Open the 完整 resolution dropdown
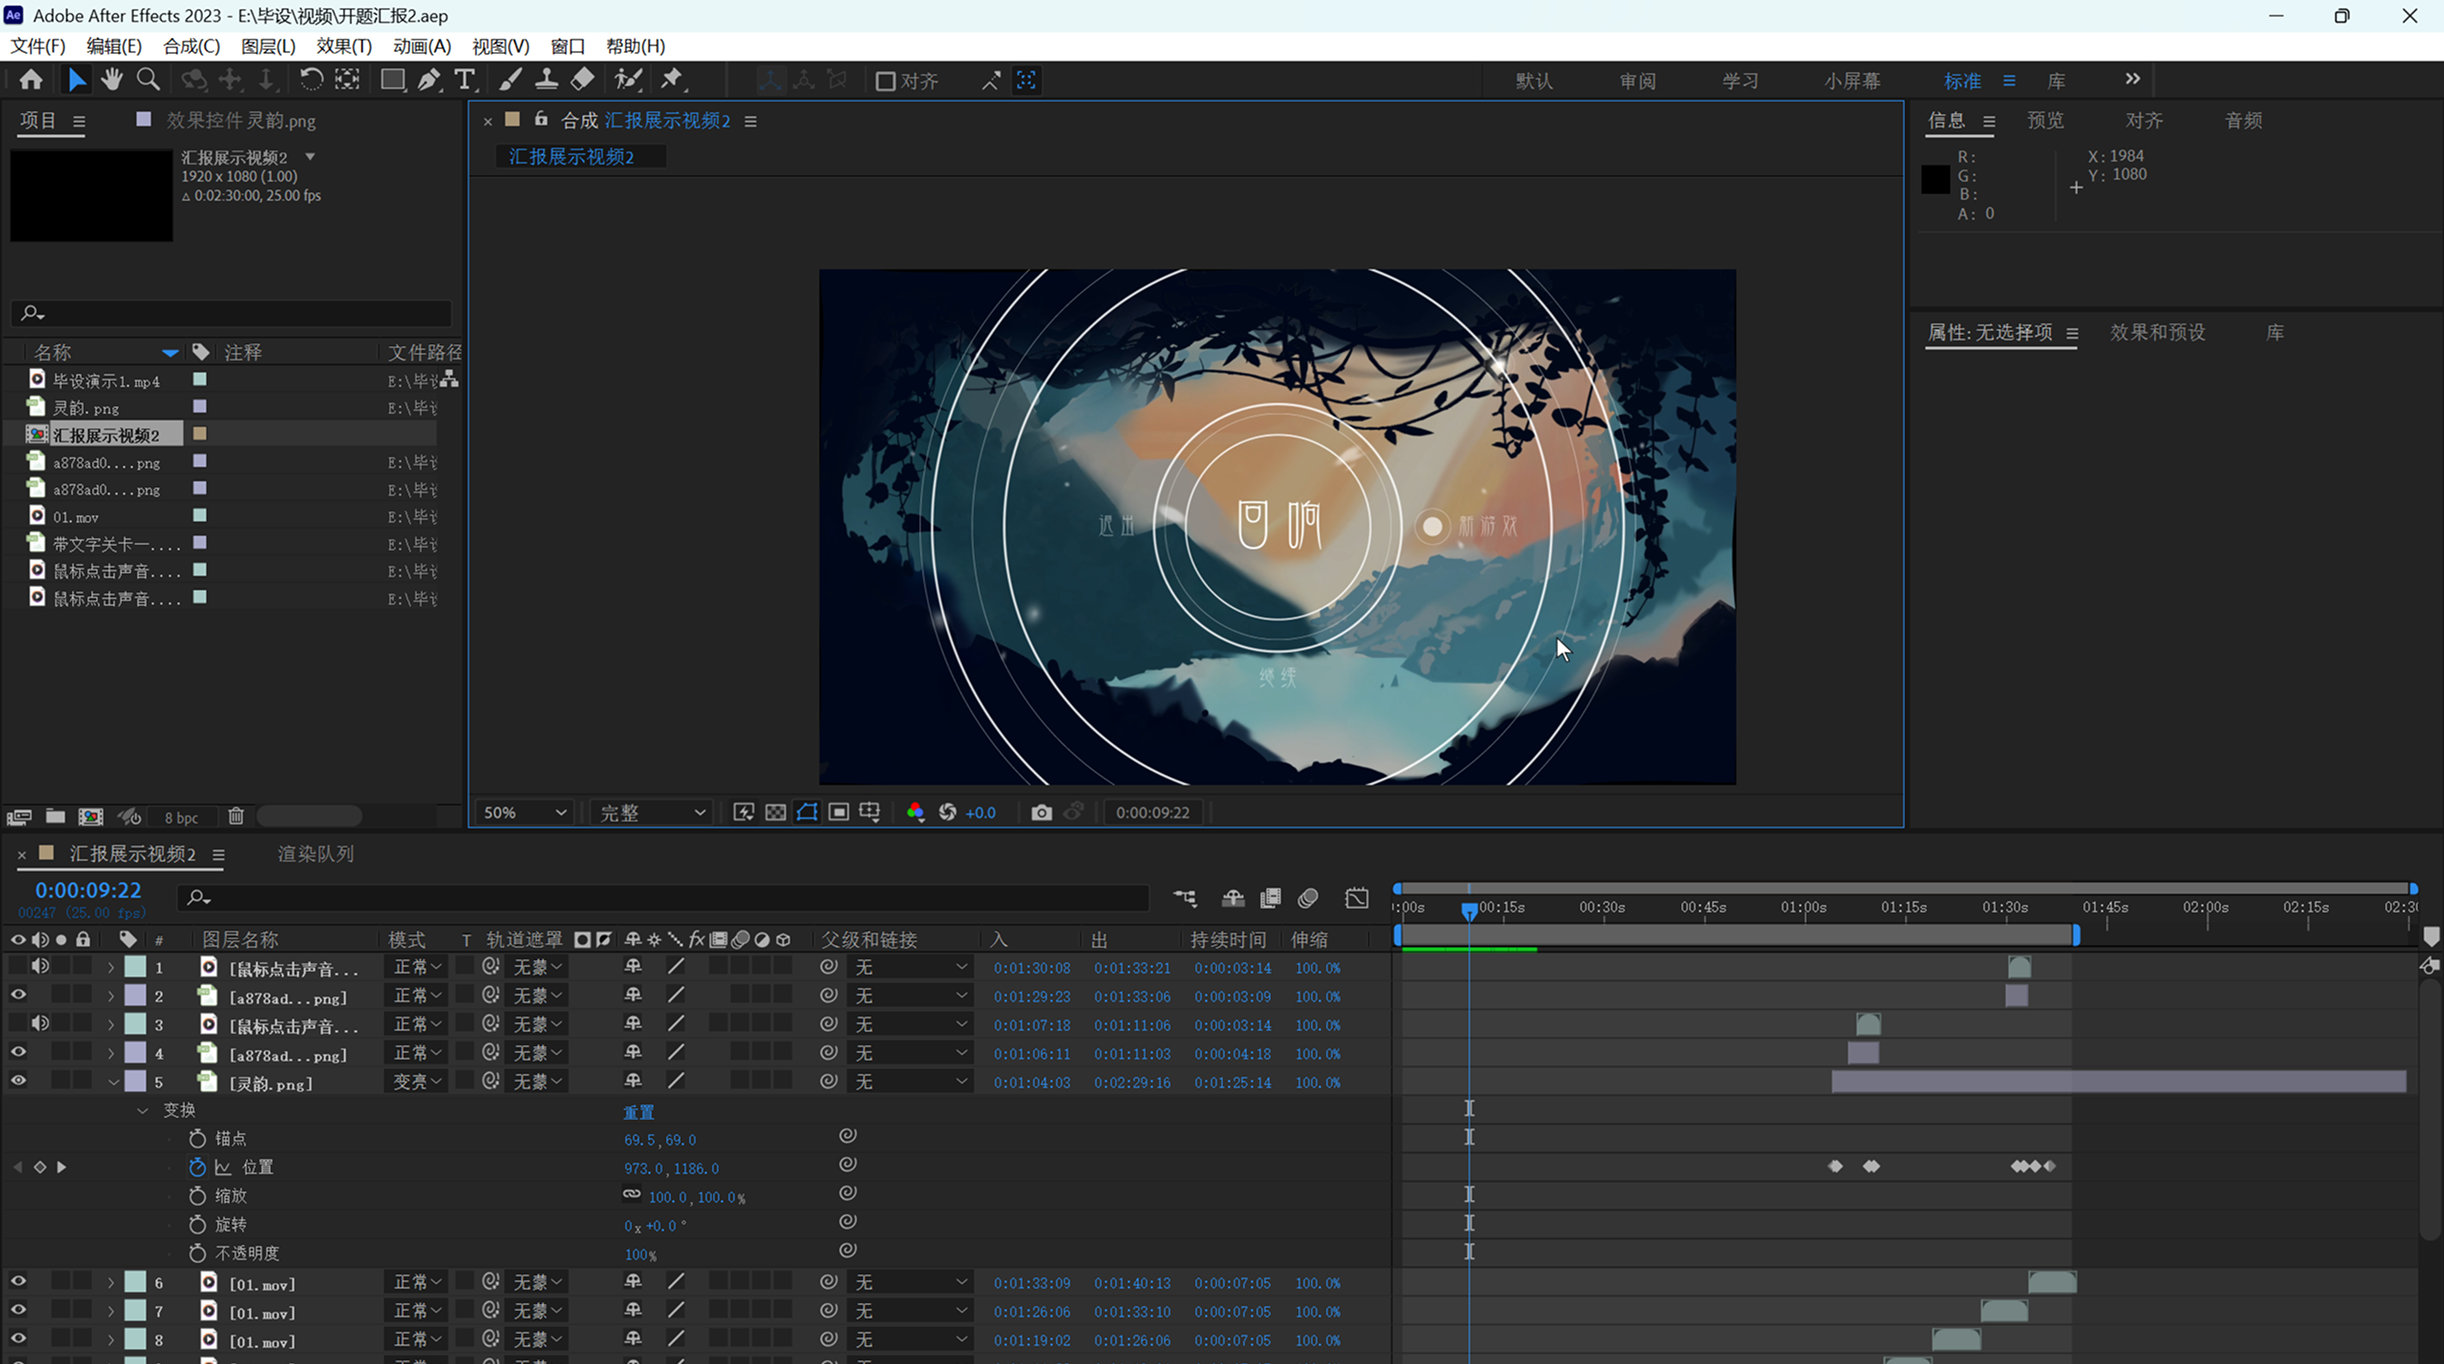This screenshot has height=1364, width=2444. point(652,813)
